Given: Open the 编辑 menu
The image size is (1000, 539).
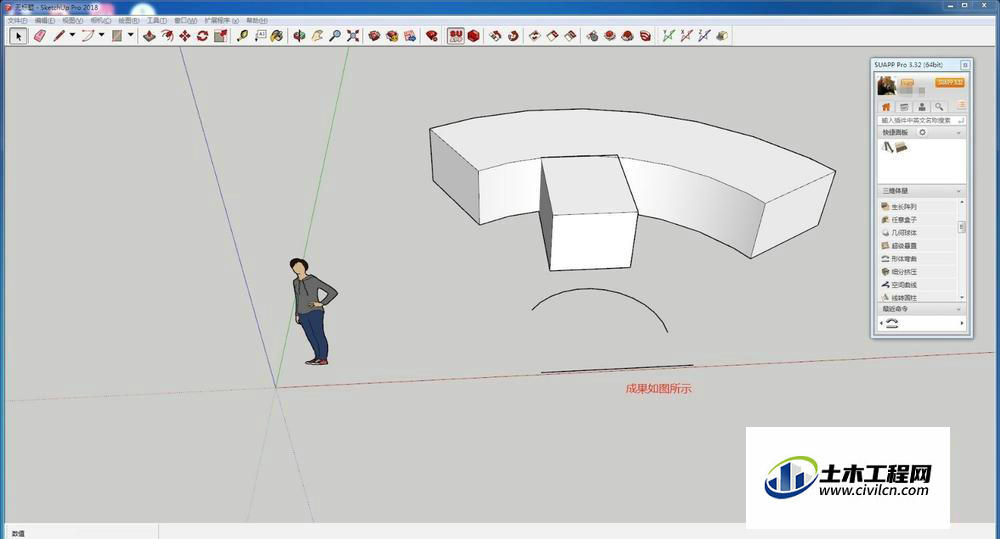Looking at the screenshot, I should coord(45,20).
